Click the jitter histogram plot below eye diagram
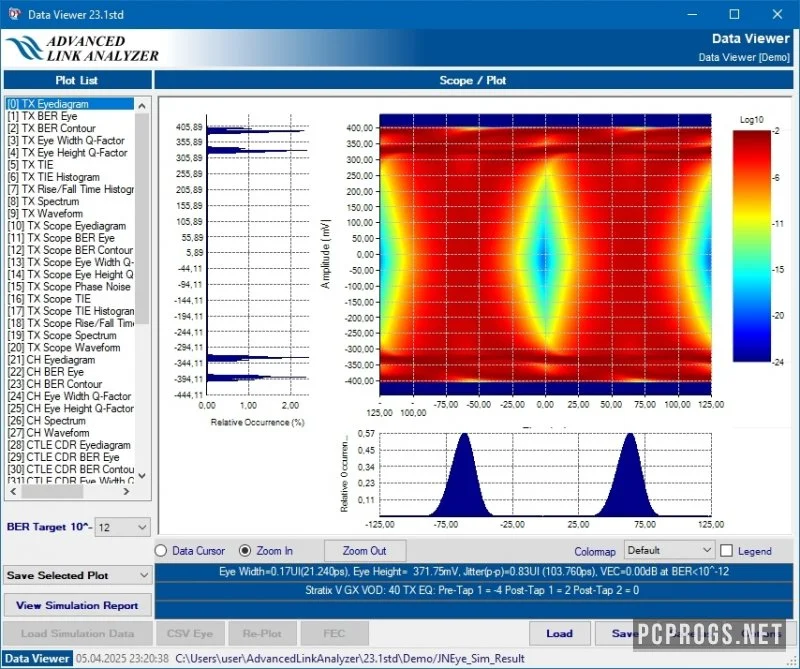 545,475
